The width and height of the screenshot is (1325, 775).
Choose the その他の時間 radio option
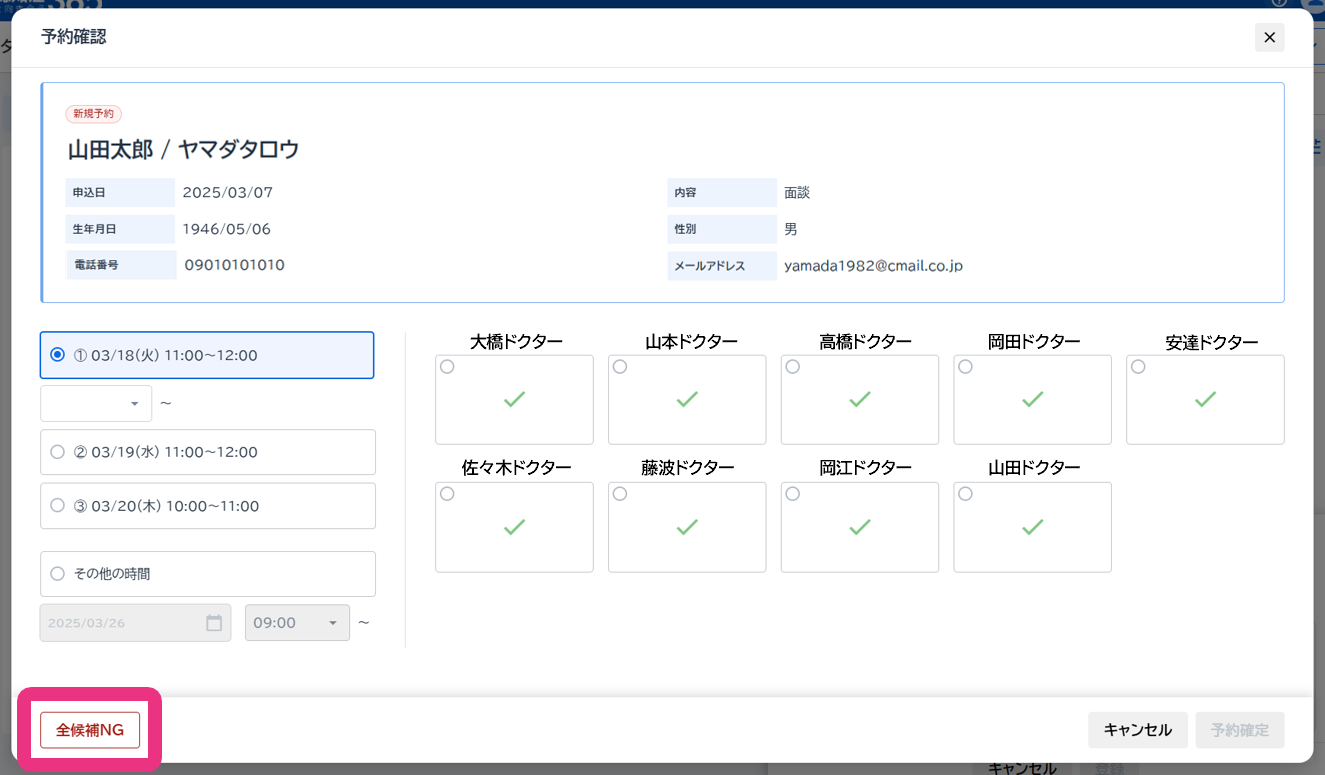point(58,574)
